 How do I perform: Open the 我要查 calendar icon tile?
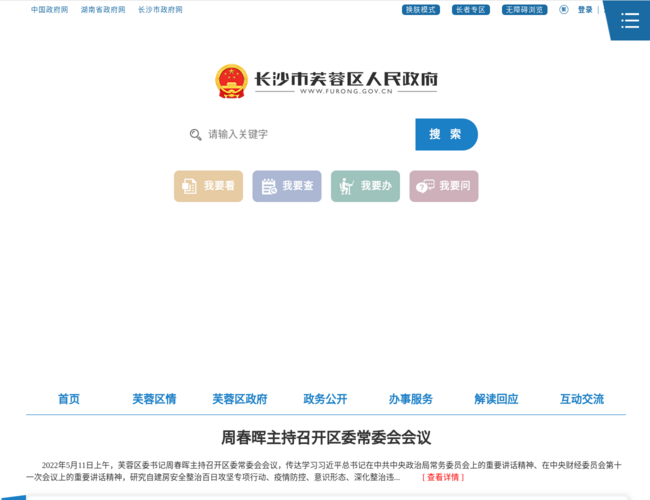coord(287,186)
